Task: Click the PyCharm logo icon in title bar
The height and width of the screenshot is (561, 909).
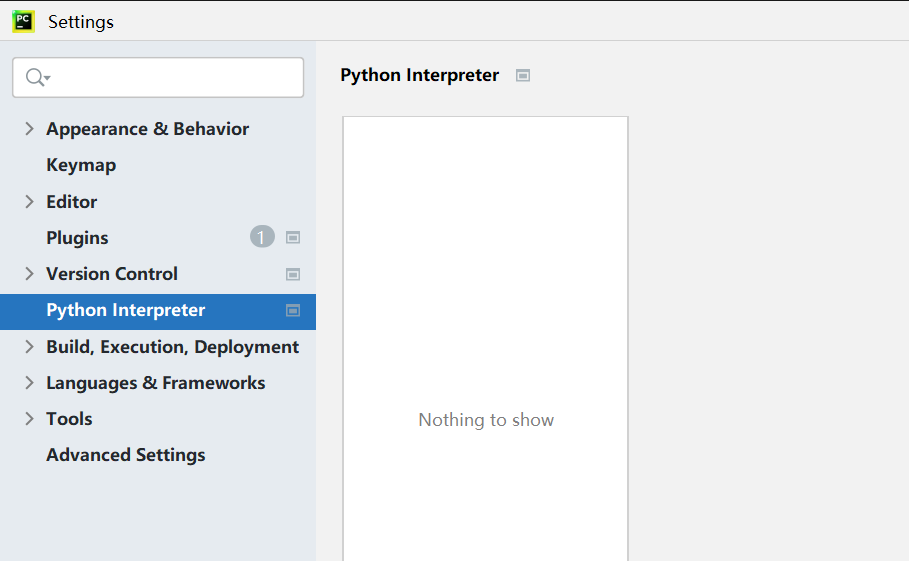Action: coord(23,21)
